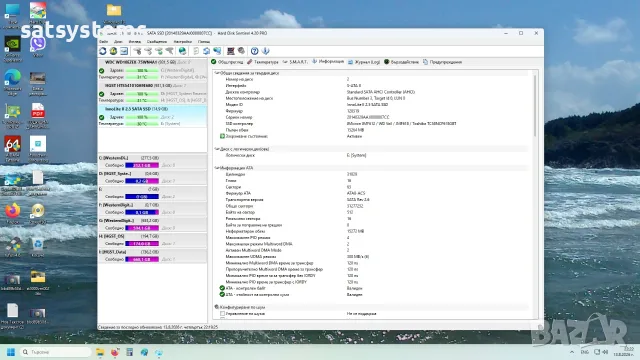Select the InnoLite 2.5 SATA SSD disk

click(x=152, y=117)
